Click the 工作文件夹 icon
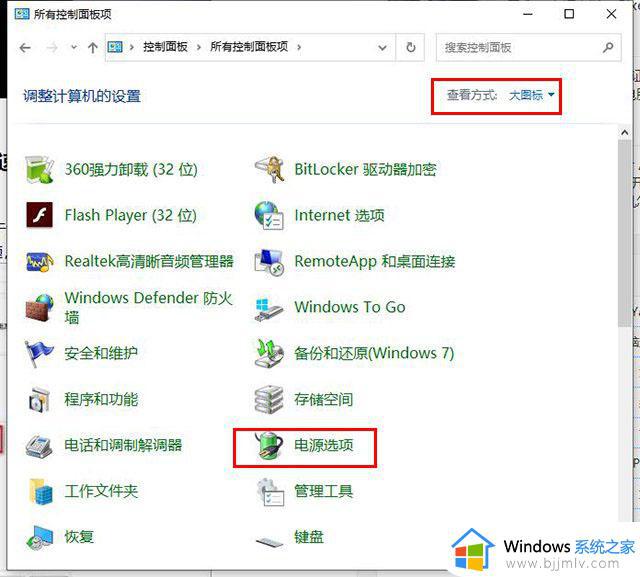640x577 pixels. [41, 491]
